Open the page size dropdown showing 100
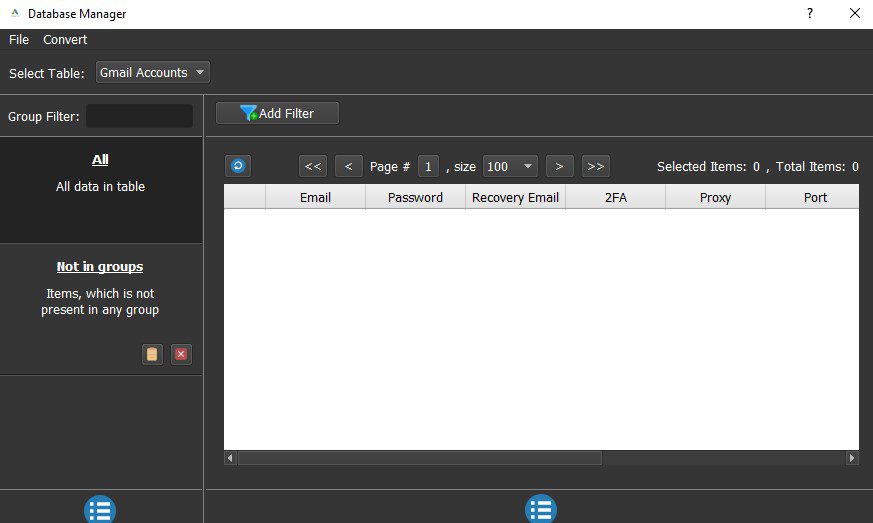This screenshot has width=873, height=523. click(510, 167)
